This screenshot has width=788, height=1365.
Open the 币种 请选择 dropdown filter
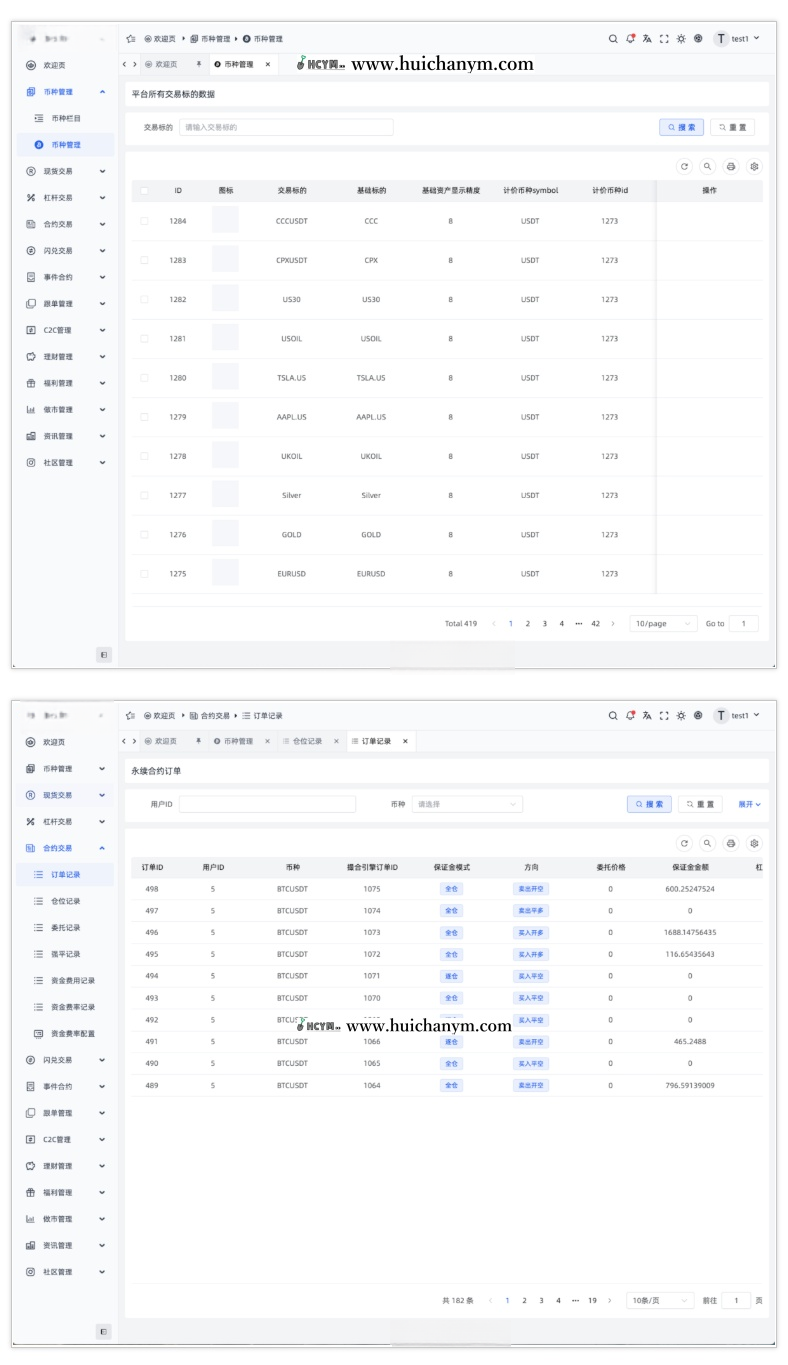click(x=467, y=804)
